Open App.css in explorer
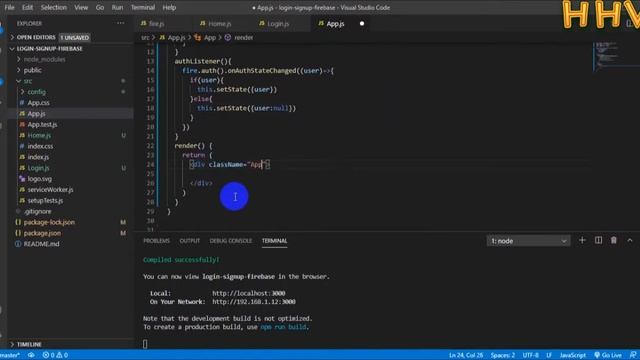Screen dimensions: 640x360 [38, 103]
